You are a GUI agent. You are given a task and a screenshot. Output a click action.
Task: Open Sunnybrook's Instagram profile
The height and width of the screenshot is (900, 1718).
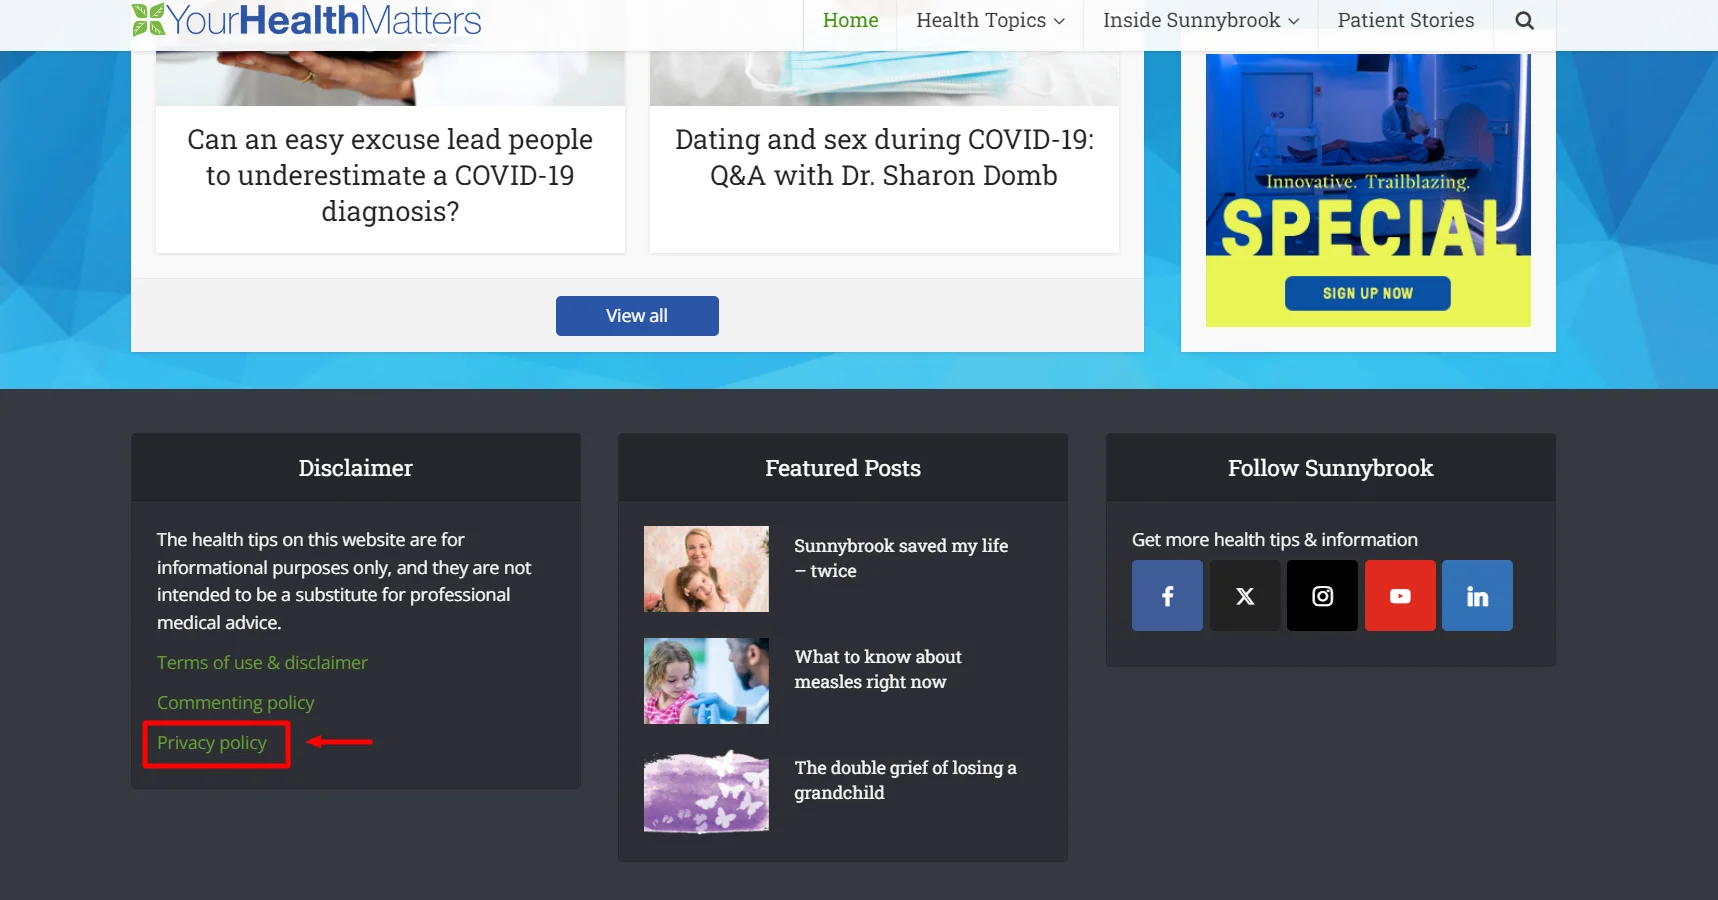pyautogui.click(x=1322, y=596)
